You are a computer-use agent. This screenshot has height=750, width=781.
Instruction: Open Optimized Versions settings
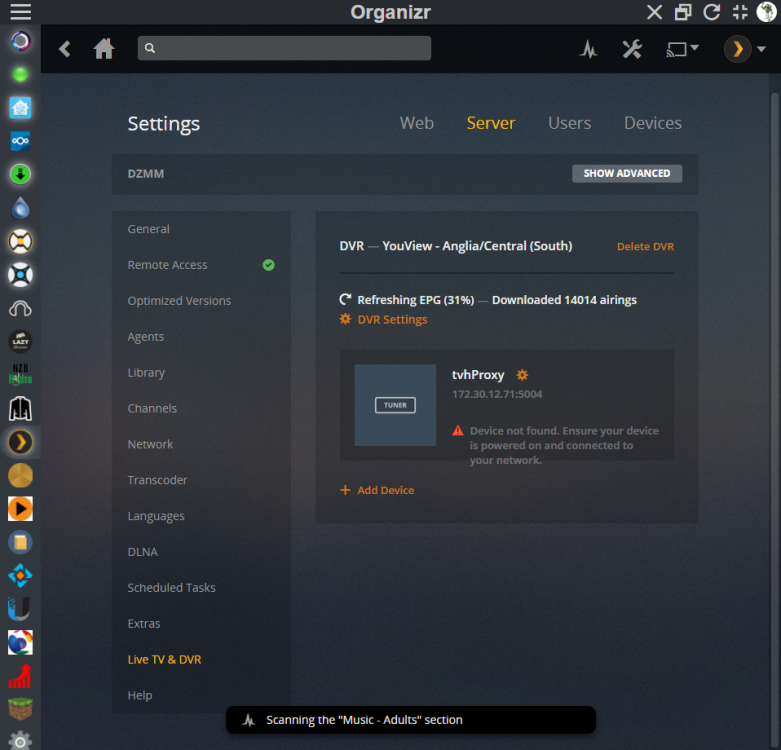179,301
